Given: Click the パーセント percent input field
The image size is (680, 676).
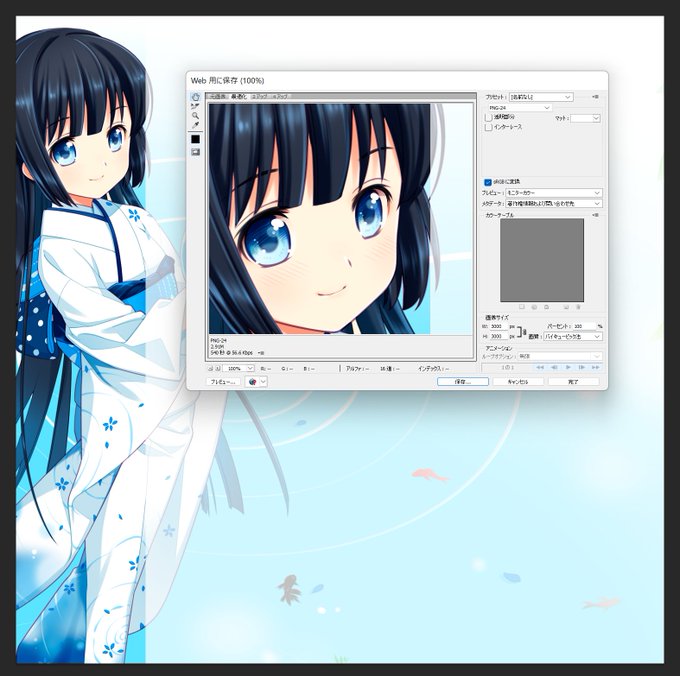Looking at the screenshot, I should [584, 326].
